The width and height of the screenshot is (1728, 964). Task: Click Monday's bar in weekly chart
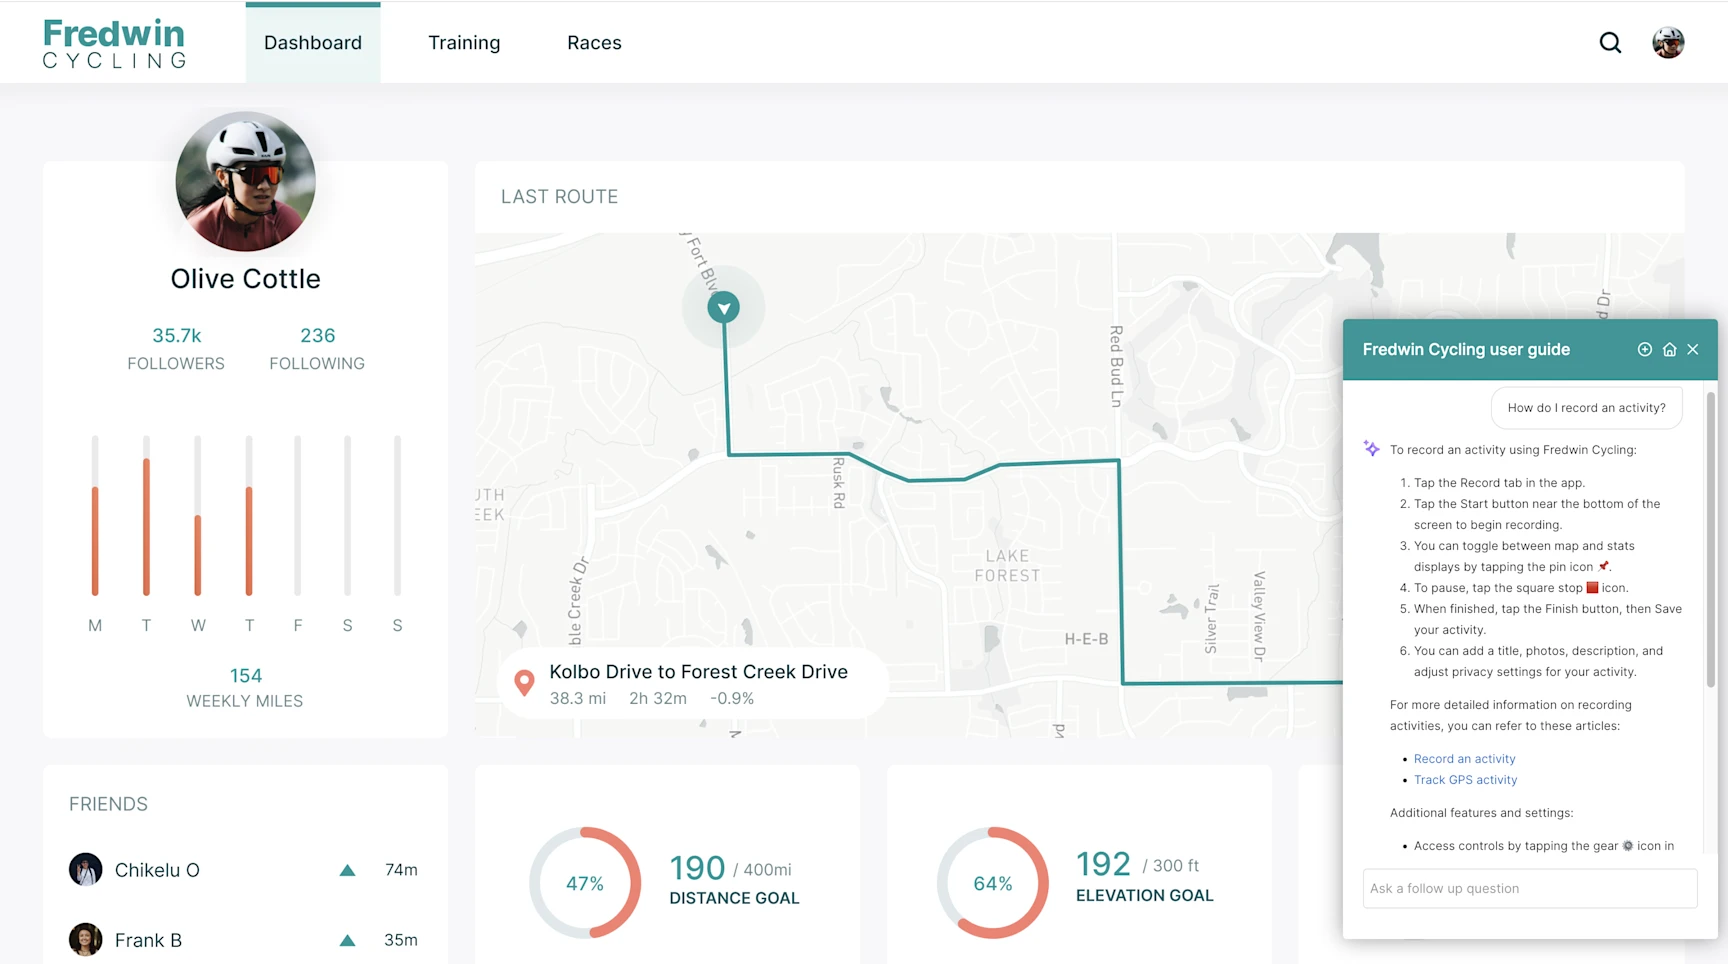click(x=95, y=515)
